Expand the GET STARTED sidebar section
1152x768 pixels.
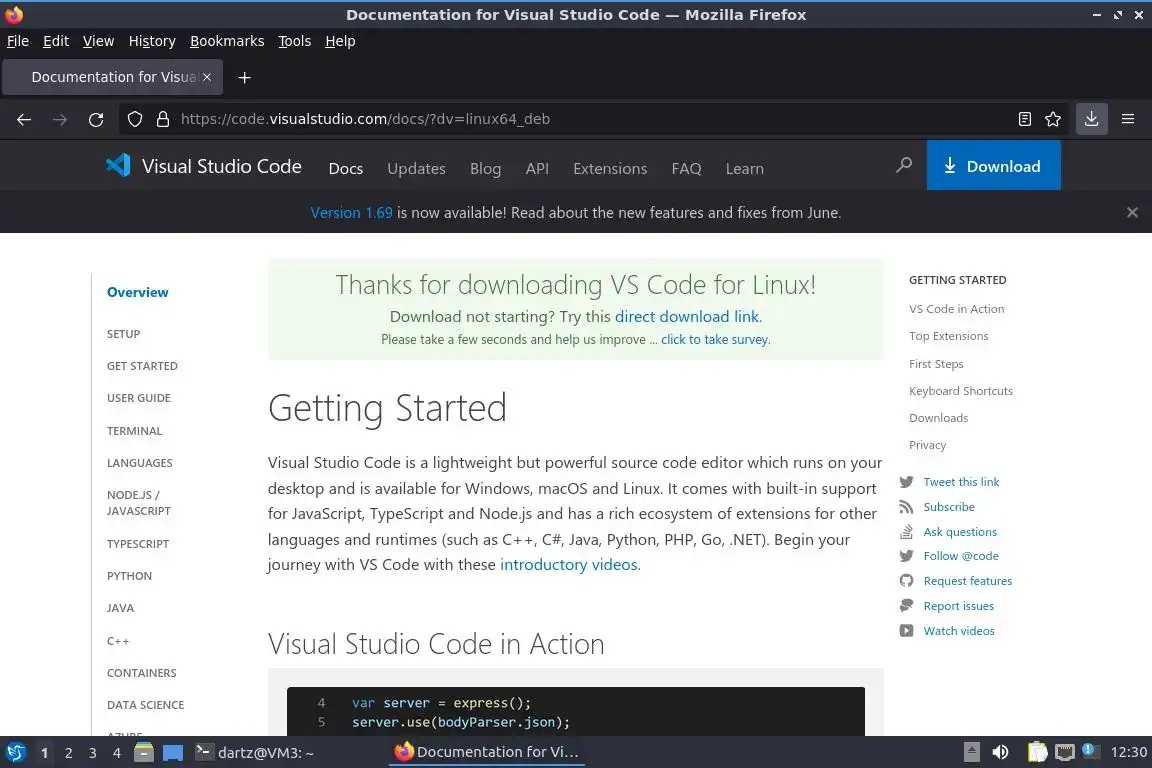click(x=142, y=366)
